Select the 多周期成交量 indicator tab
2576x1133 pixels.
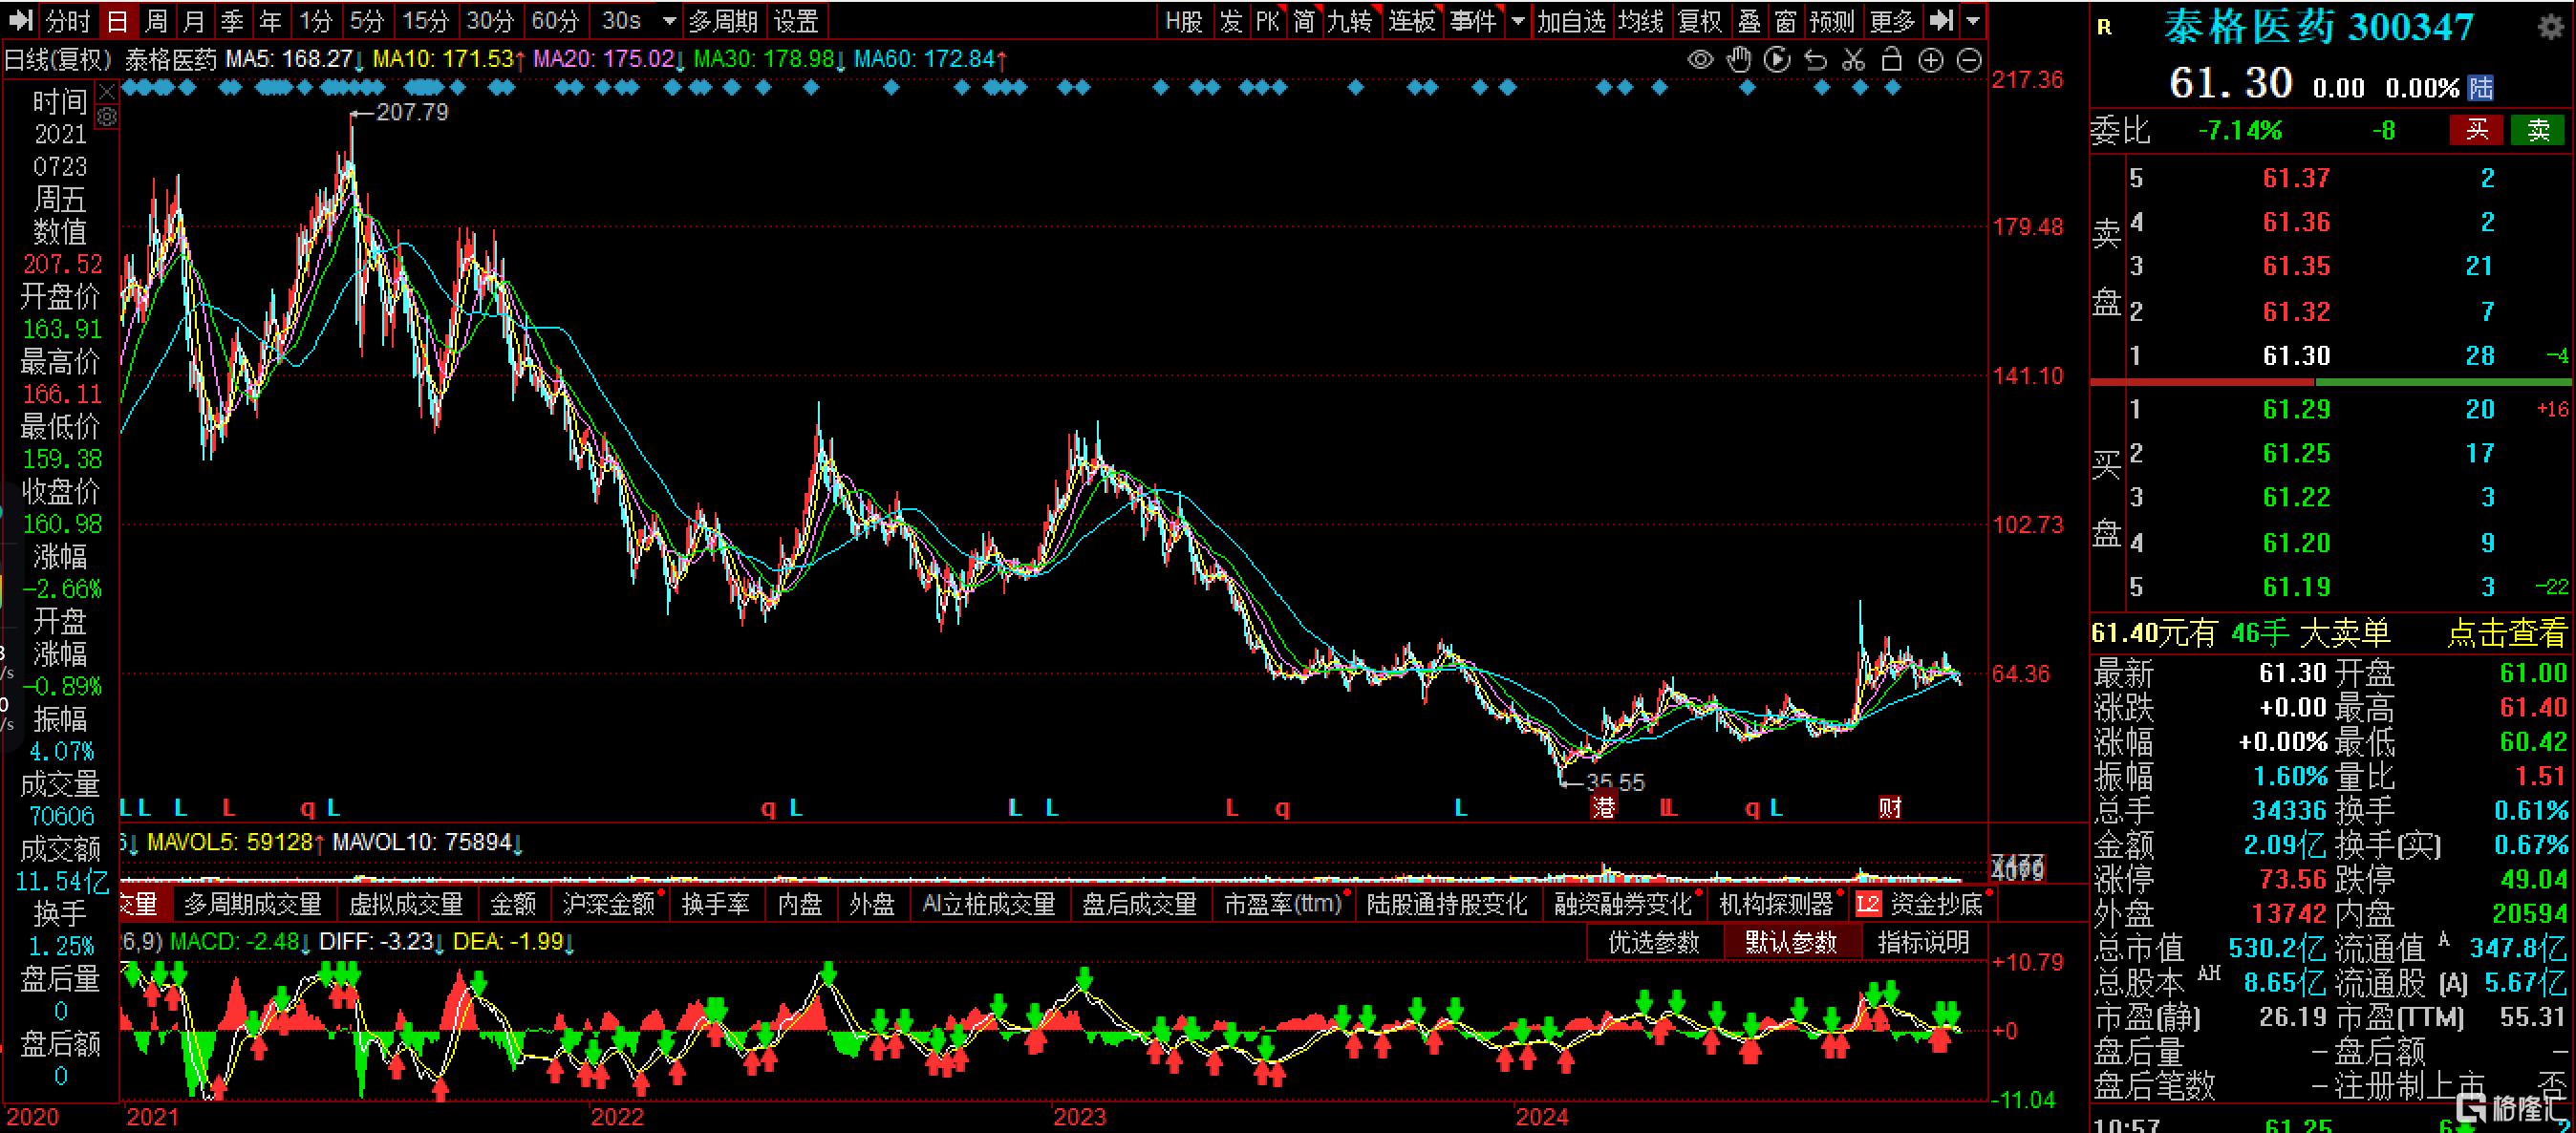[253, 904]
